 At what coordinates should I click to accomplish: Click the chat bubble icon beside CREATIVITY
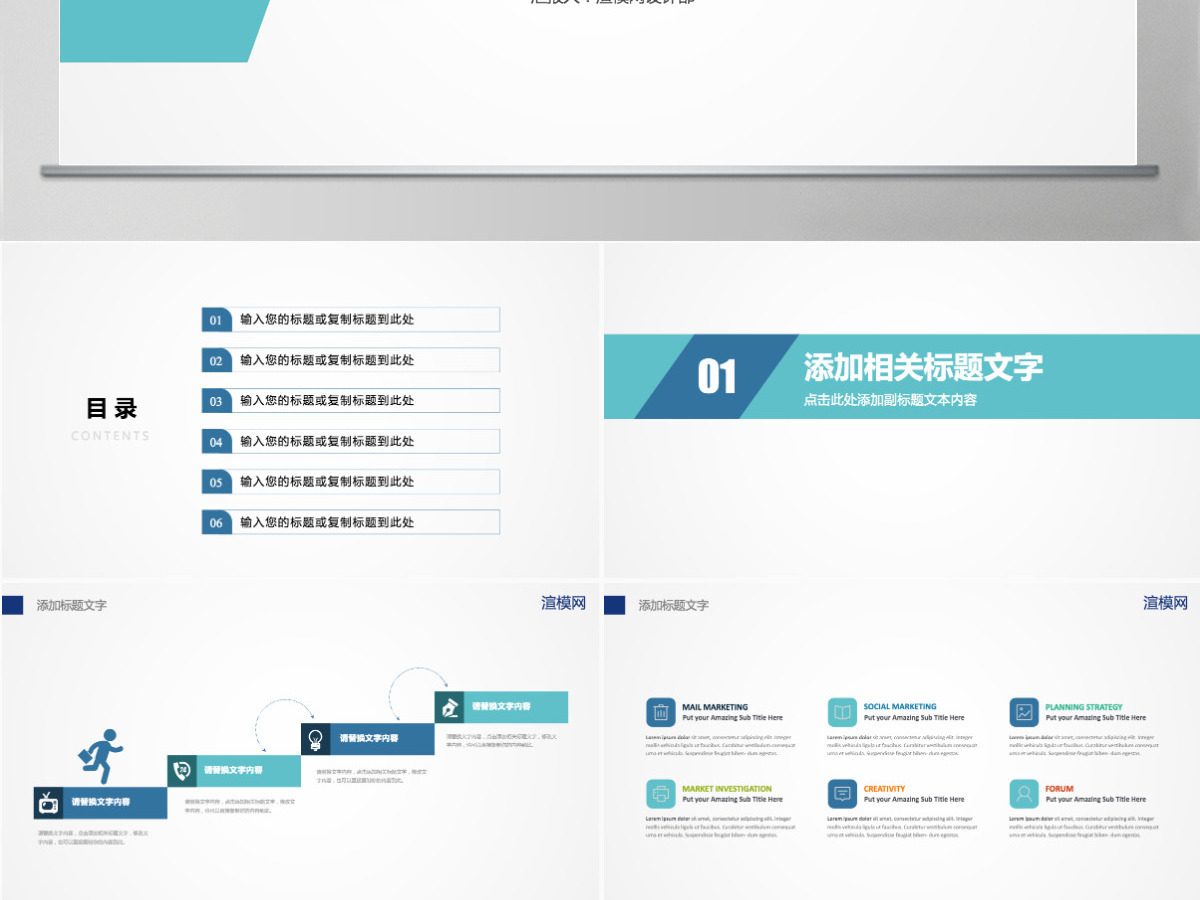point(843,794)
